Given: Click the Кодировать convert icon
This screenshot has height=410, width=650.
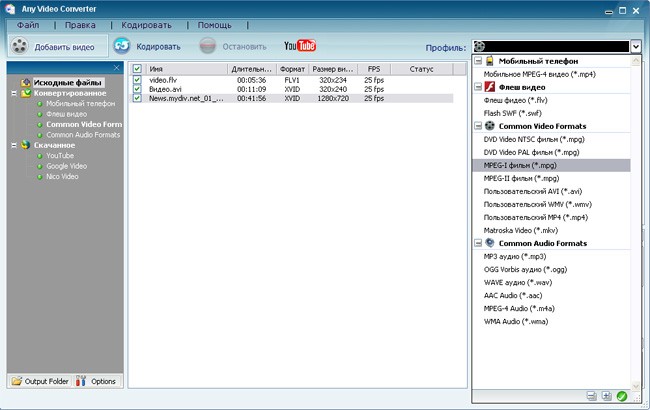Looking at the screenshot, I should [x=122, y=46].
